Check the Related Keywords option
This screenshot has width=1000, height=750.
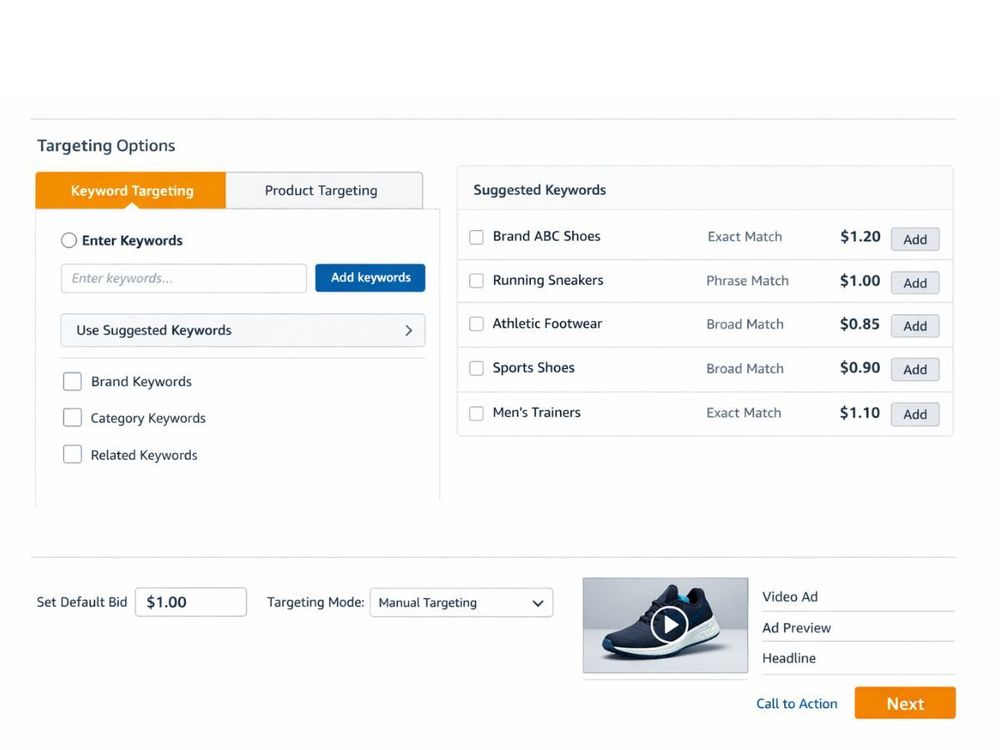(x=73, y=455)
